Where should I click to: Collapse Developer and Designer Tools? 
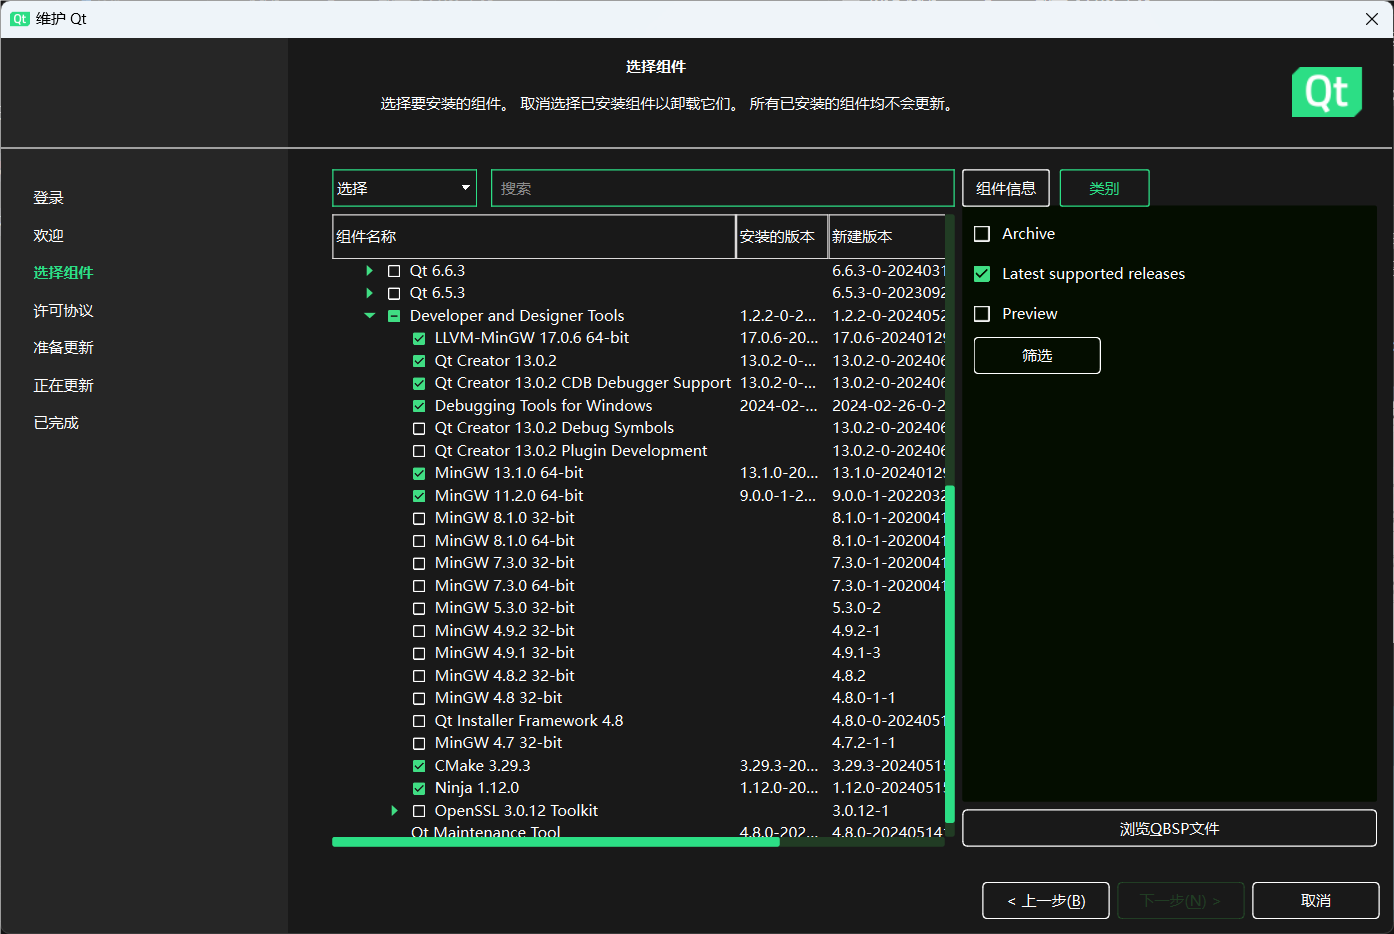[x=370, y=315]
